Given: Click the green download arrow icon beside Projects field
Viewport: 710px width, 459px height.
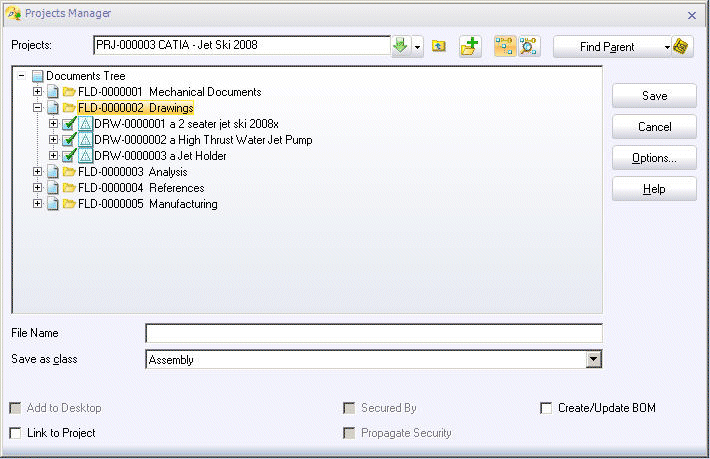Looking at the screenshot, I should pos(401,46).
